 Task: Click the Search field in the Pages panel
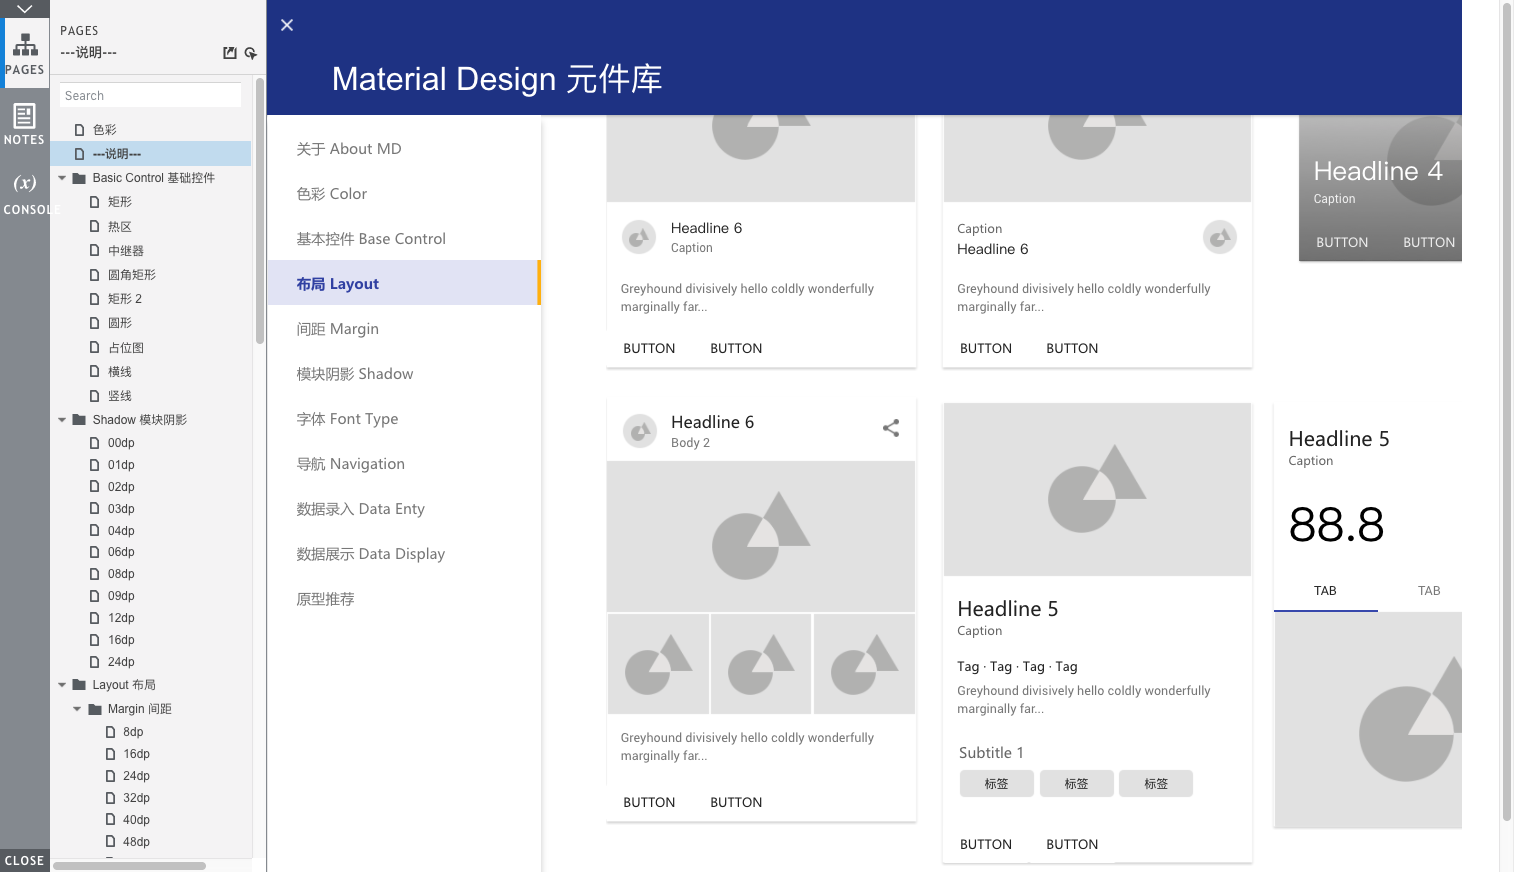tap(150, 96)
